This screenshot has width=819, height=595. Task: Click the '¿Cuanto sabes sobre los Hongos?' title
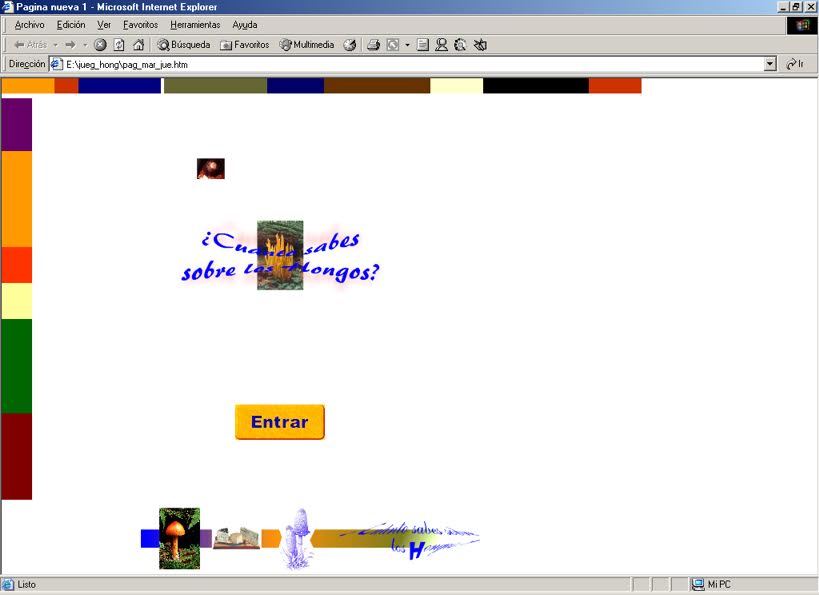280,256
